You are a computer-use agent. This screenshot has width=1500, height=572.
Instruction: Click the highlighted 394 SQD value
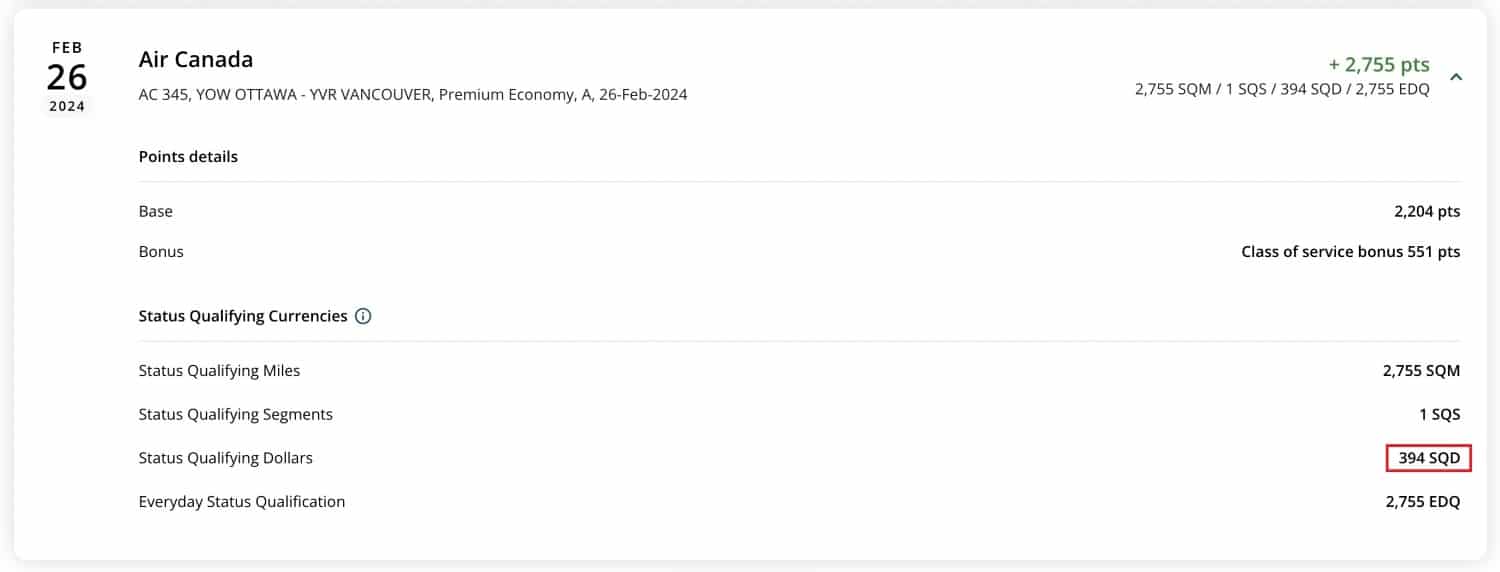click(x=1429, y=458)
